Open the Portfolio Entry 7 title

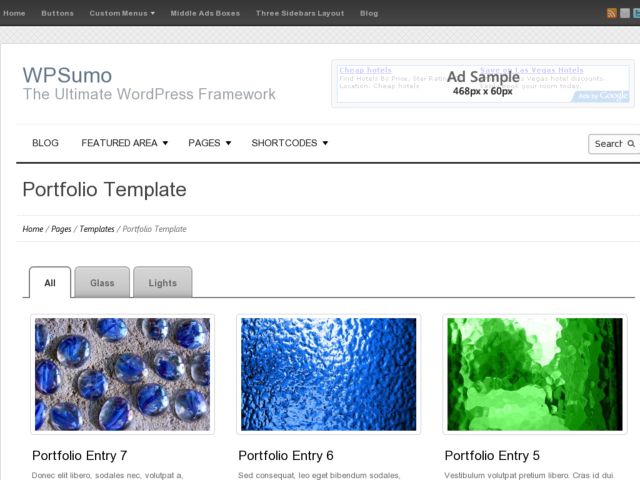point(80,455)
